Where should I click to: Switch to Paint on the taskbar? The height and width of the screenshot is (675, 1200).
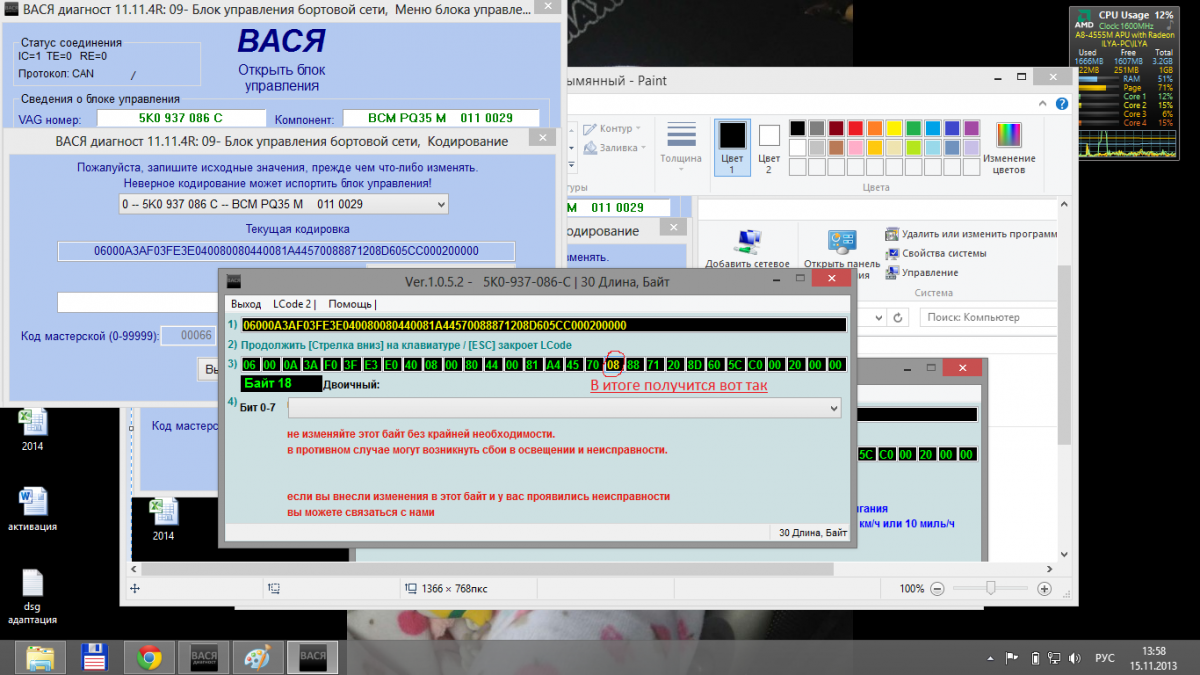pyautogui.click(x=259, y=657)
